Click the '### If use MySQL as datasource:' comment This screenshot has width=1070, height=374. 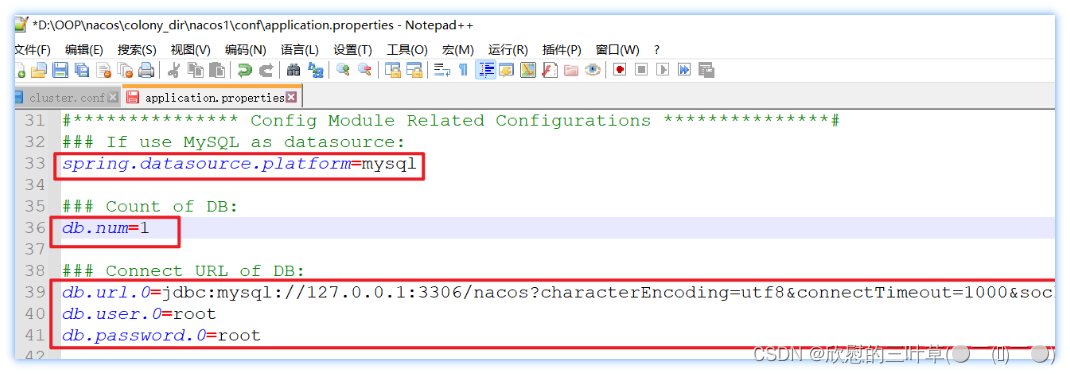point(233,142)
